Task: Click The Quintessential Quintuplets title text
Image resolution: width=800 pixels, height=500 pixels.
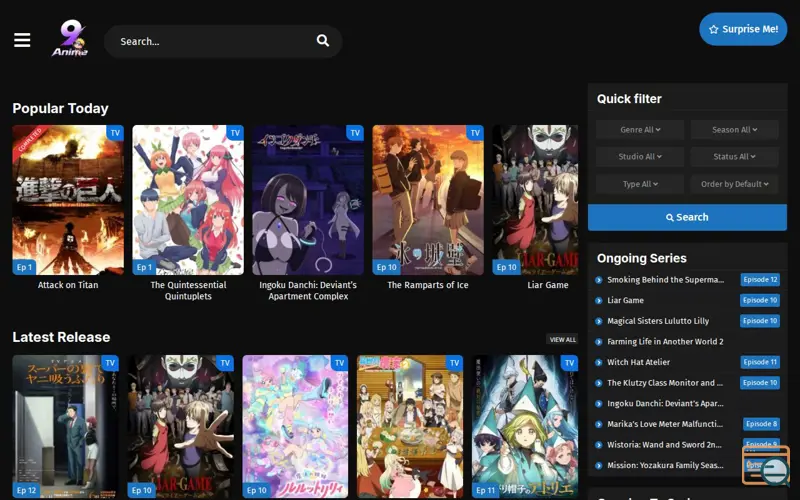Action: [x=188, y=290]
